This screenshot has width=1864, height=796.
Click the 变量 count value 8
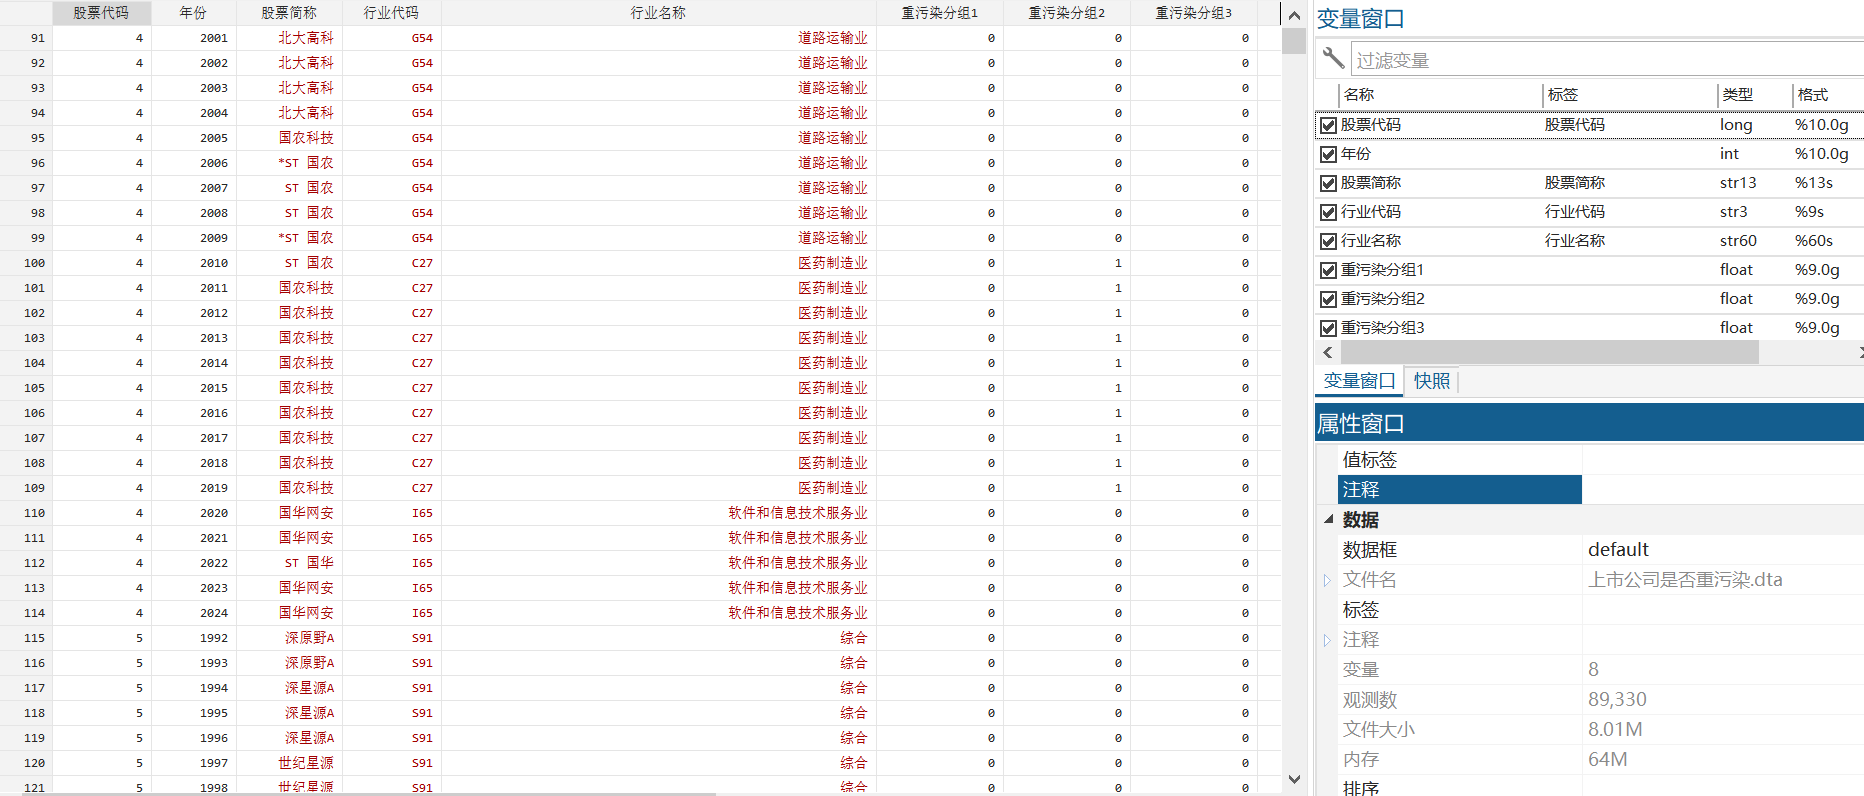1593,670
